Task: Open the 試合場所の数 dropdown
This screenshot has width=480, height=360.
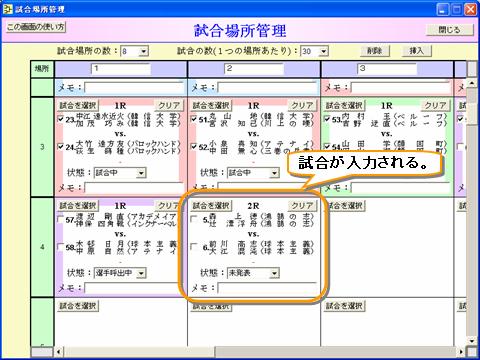Action: point(144,51)
